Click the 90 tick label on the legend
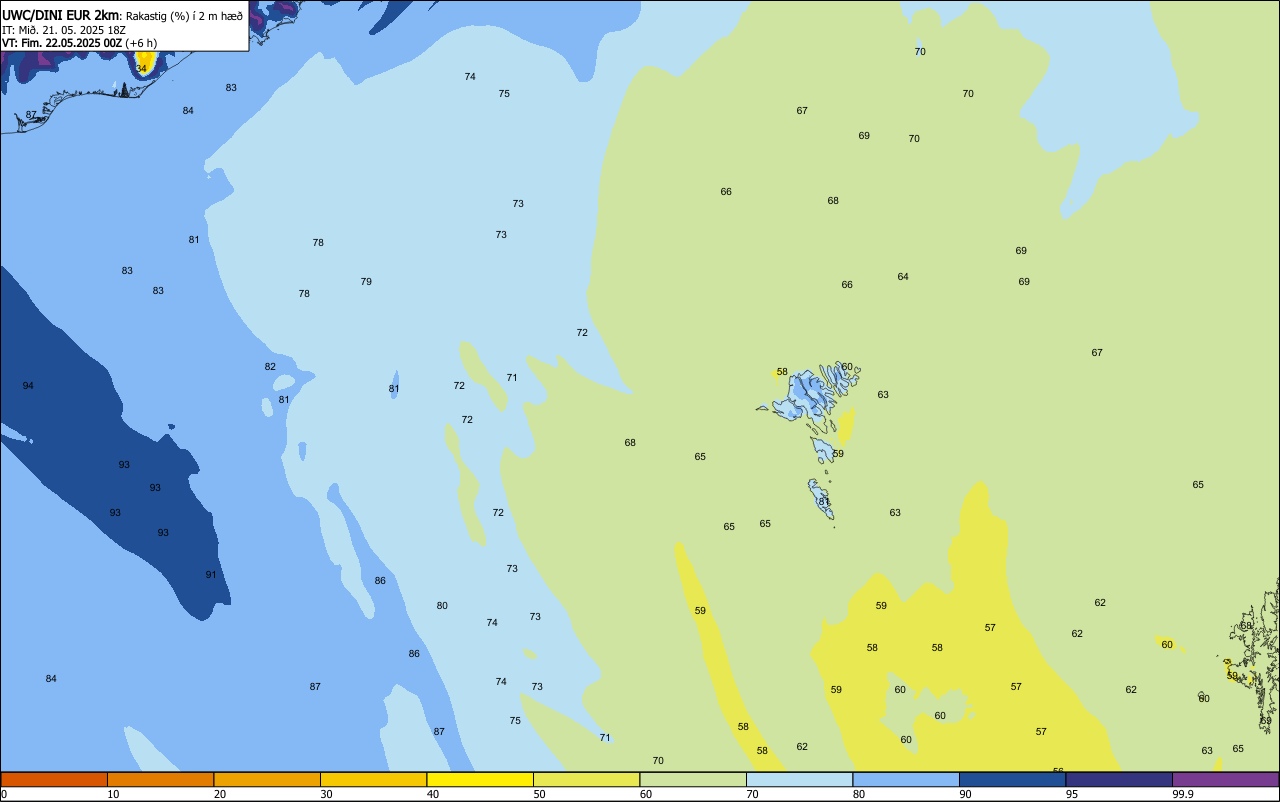 (965, 794)
